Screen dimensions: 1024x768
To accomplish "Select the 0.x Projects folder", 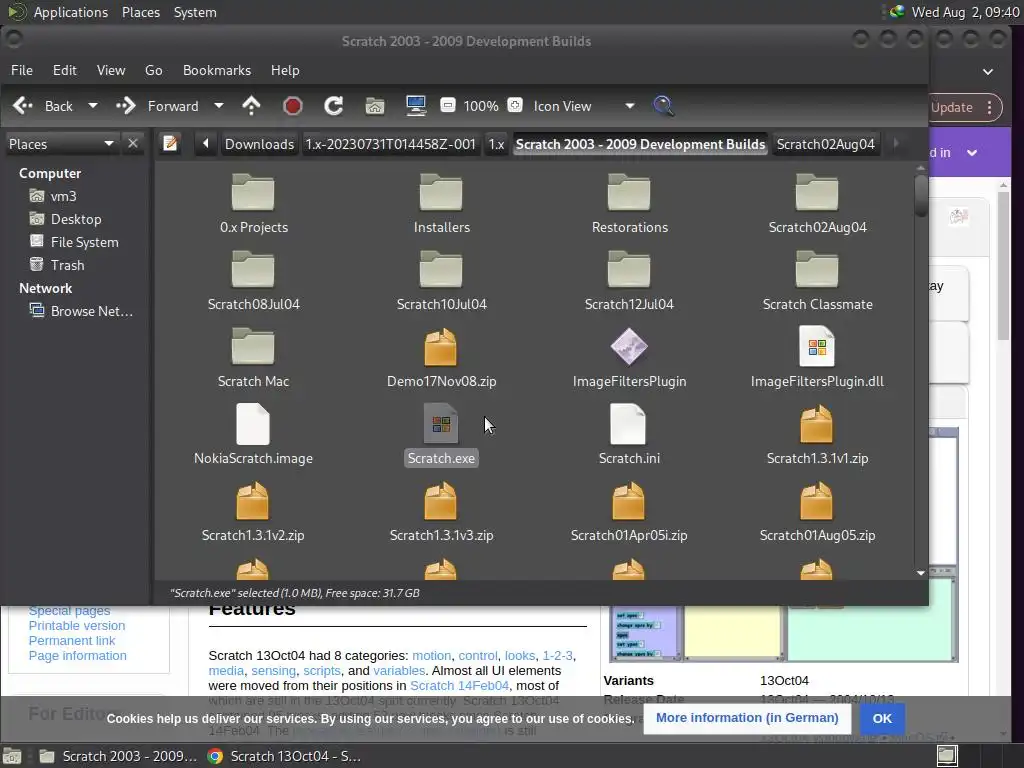I will point(253,204).
